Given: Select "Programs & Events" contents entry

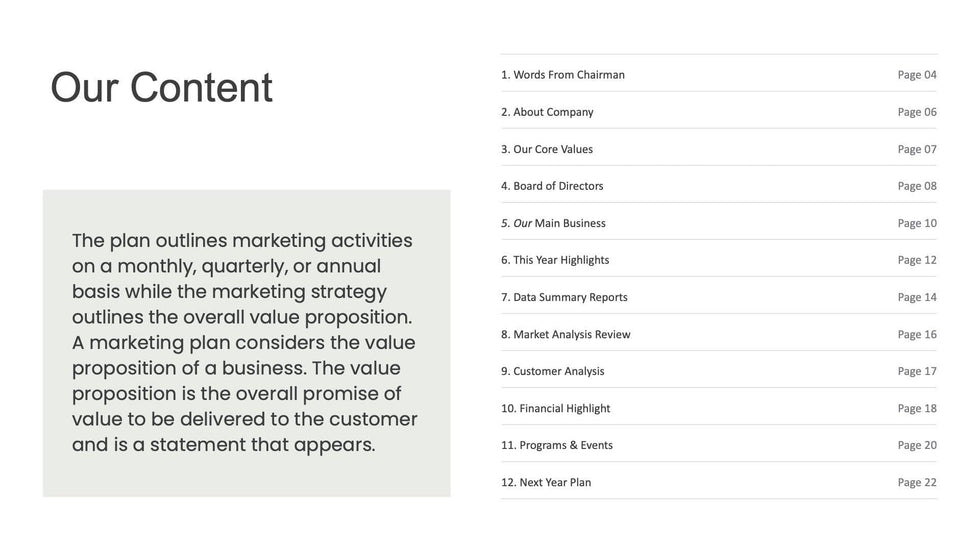Looking at the screenshot, I should coord(557,445).
